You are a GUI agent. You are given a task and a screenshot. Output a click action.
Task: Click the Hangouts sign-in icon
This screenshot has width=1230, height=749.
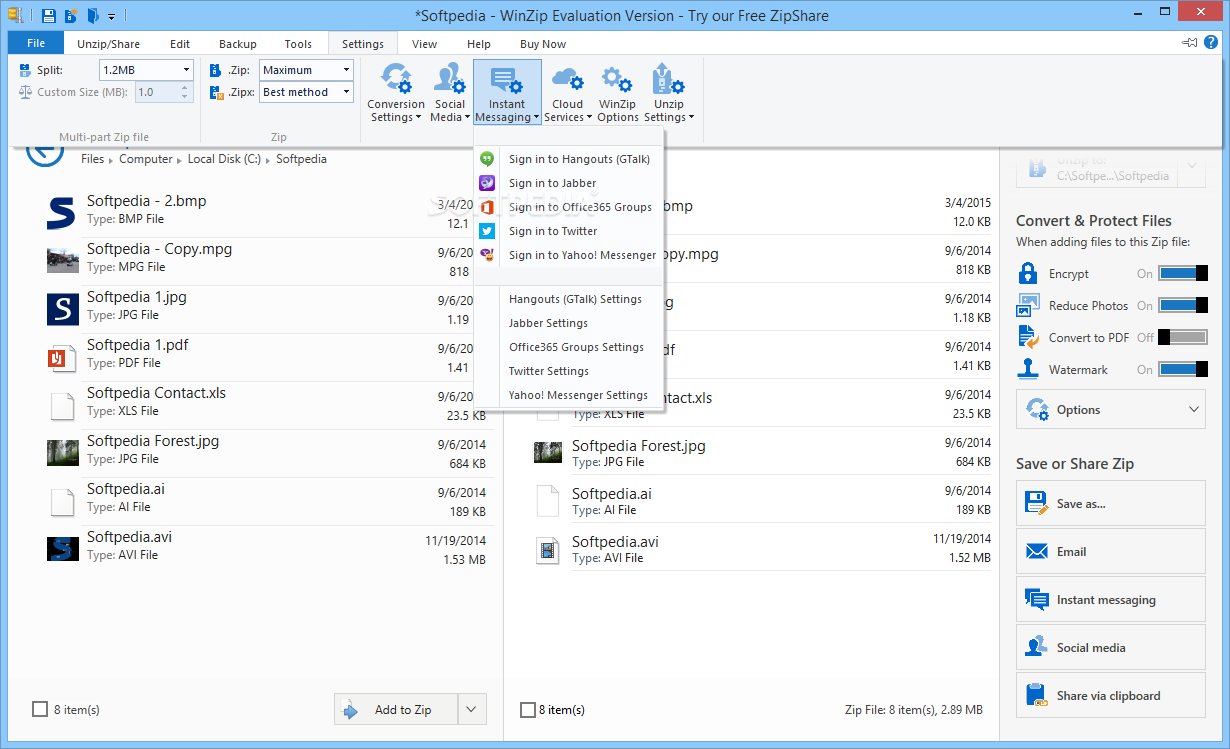[487, 159]
